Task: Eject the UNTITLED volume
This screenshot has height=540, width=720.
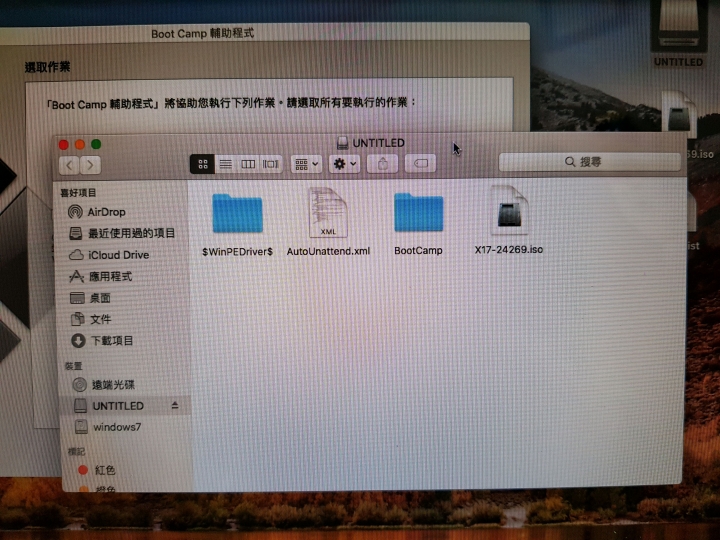Action: pyautogui.click(x=175, y=405)
